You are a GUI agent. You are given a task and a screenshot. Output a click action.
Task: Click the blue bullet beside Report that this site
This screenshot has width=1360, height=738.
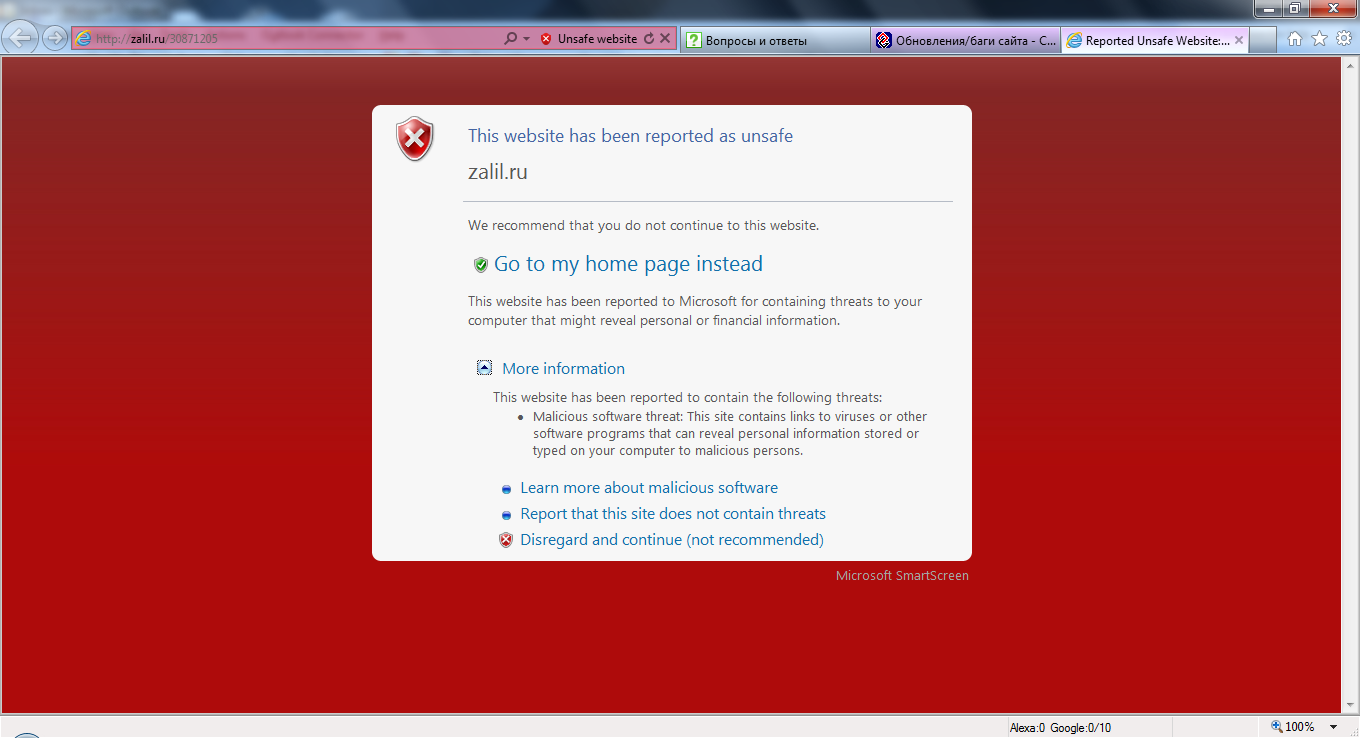(x=507, y=515)
